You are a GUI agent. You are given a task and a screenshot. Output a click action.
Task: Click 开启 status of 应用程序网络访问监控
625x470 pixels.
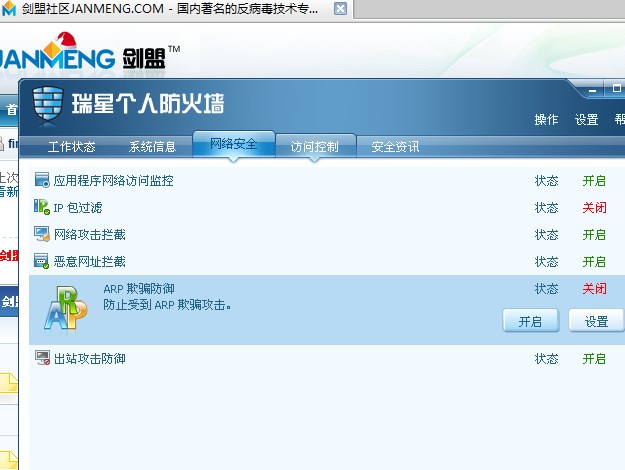click(x=594, y=181)
